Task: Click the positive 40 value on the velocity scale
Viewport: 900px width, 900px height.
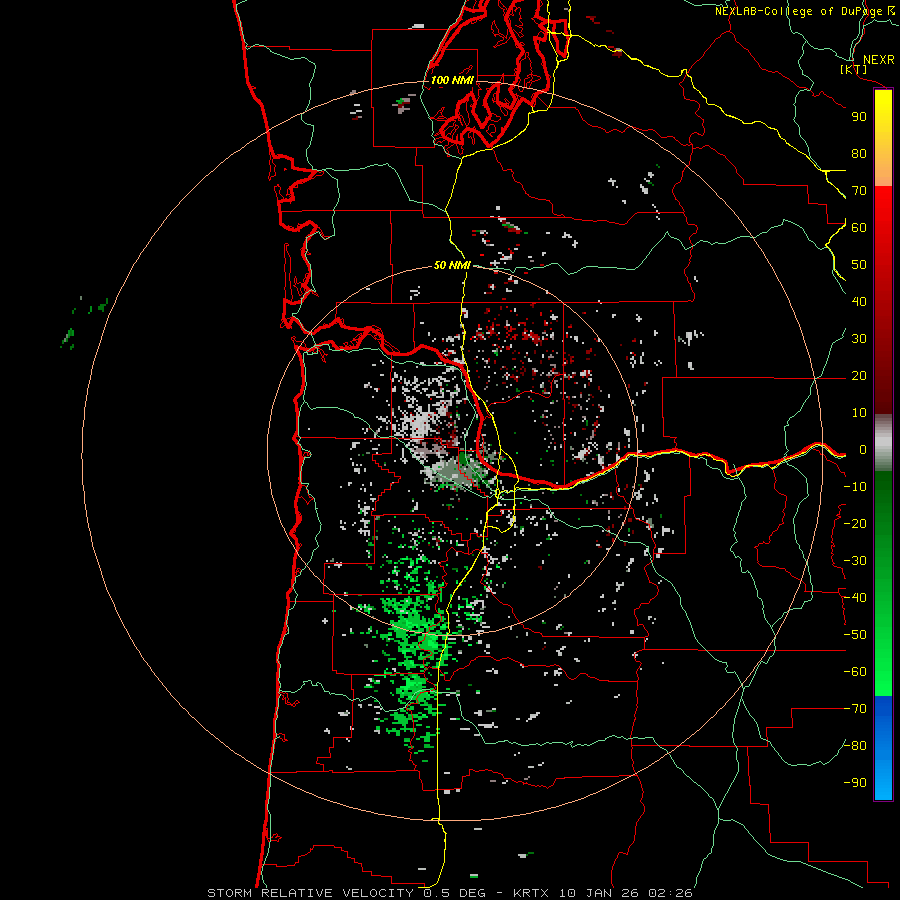Action: pos(859,301)
